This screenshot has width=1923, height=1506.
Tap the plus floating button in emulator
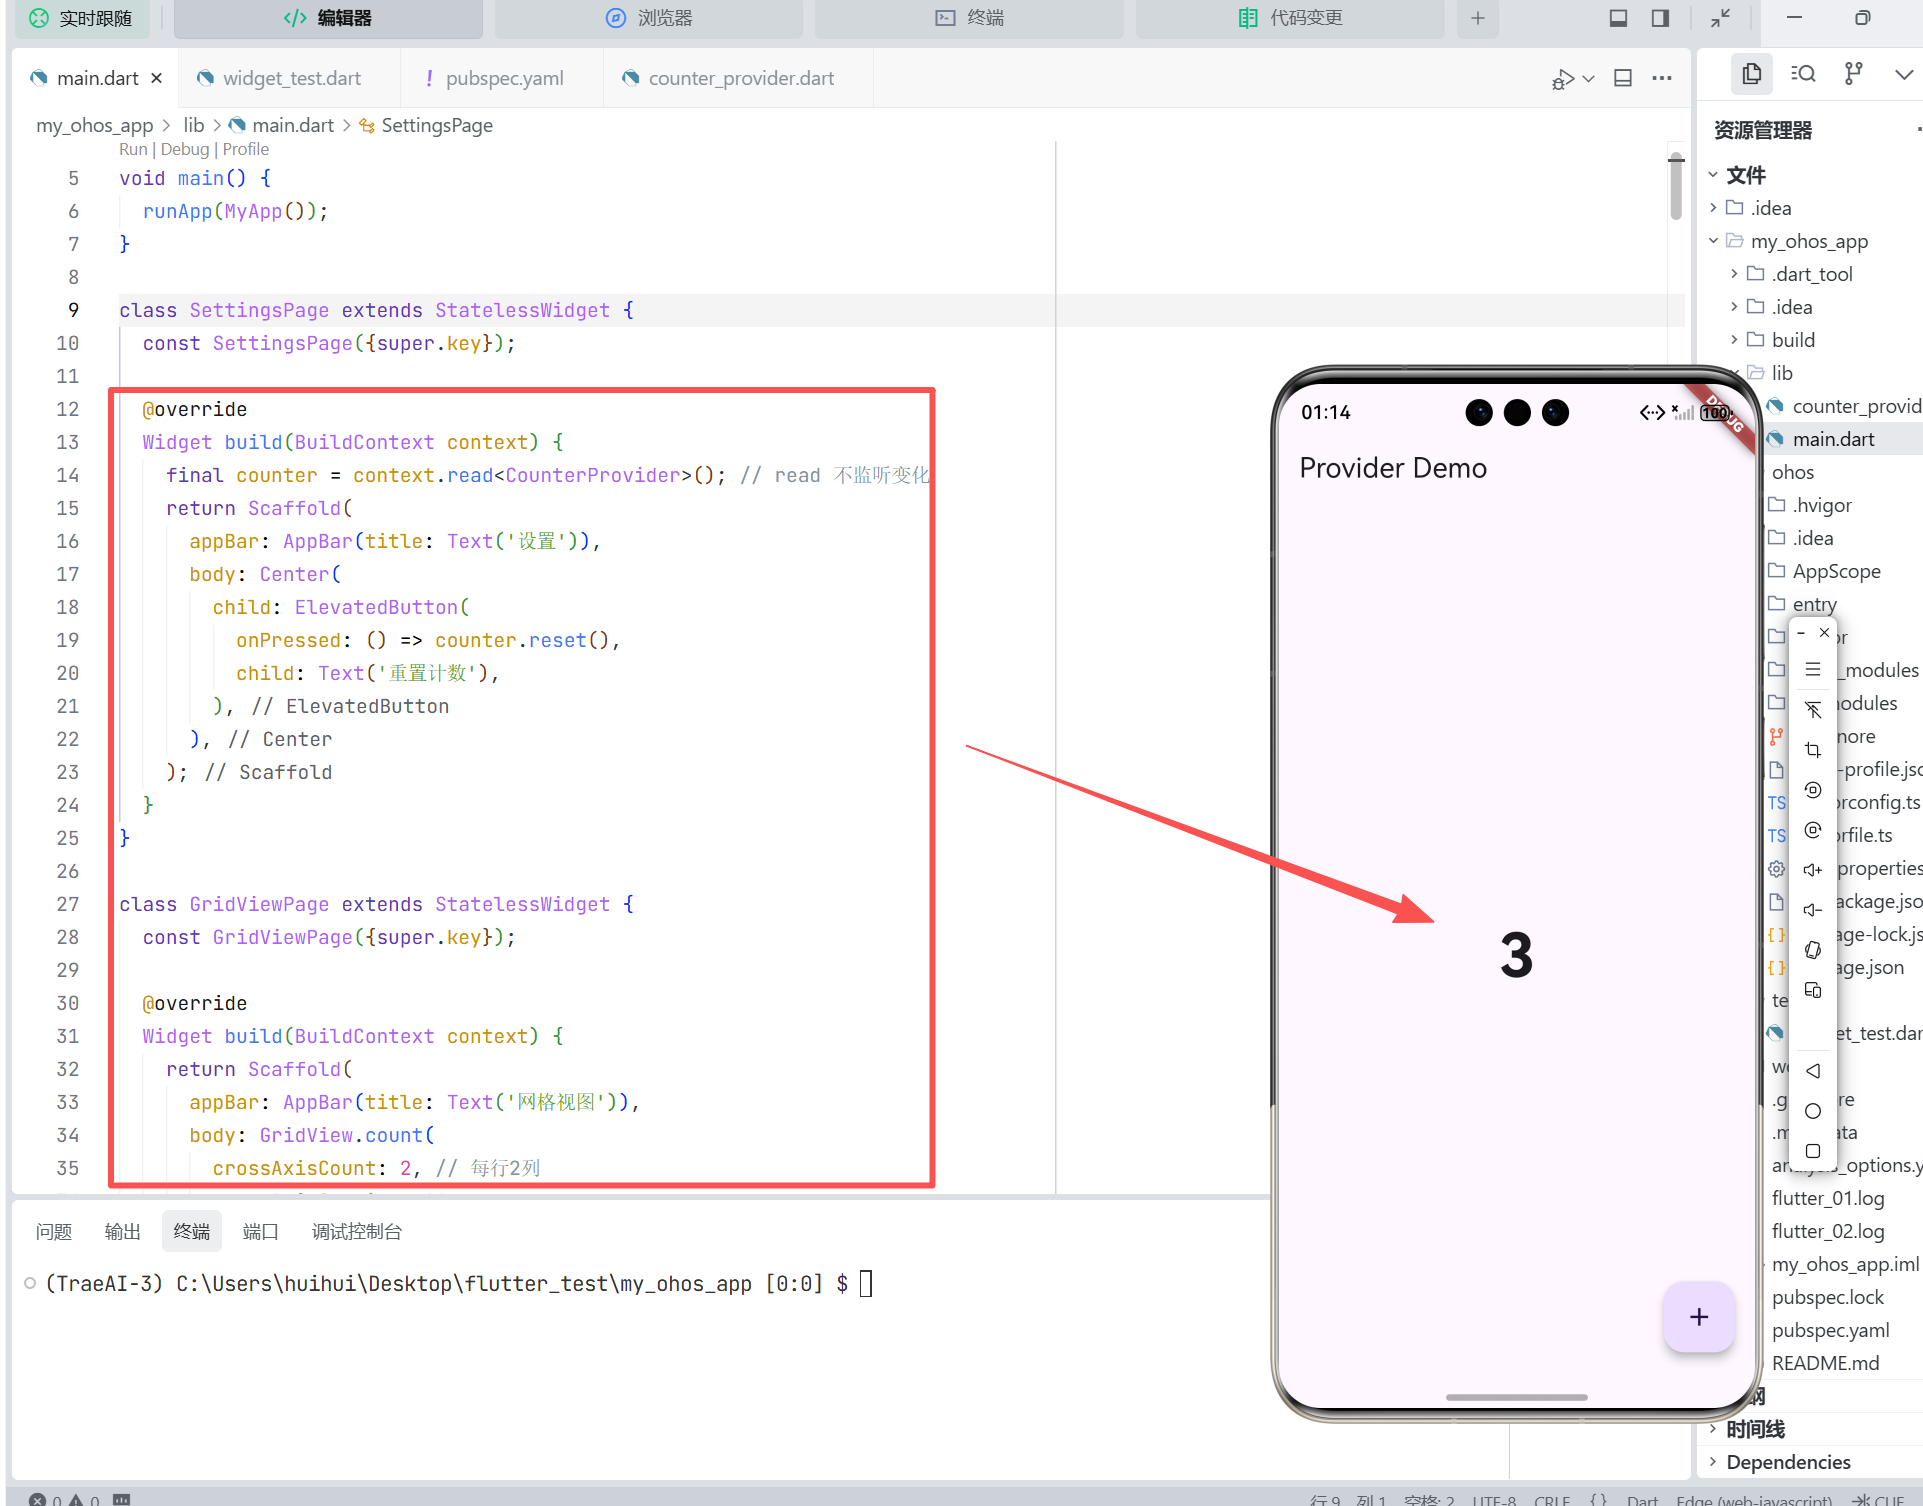(x=1698, y=1317)
